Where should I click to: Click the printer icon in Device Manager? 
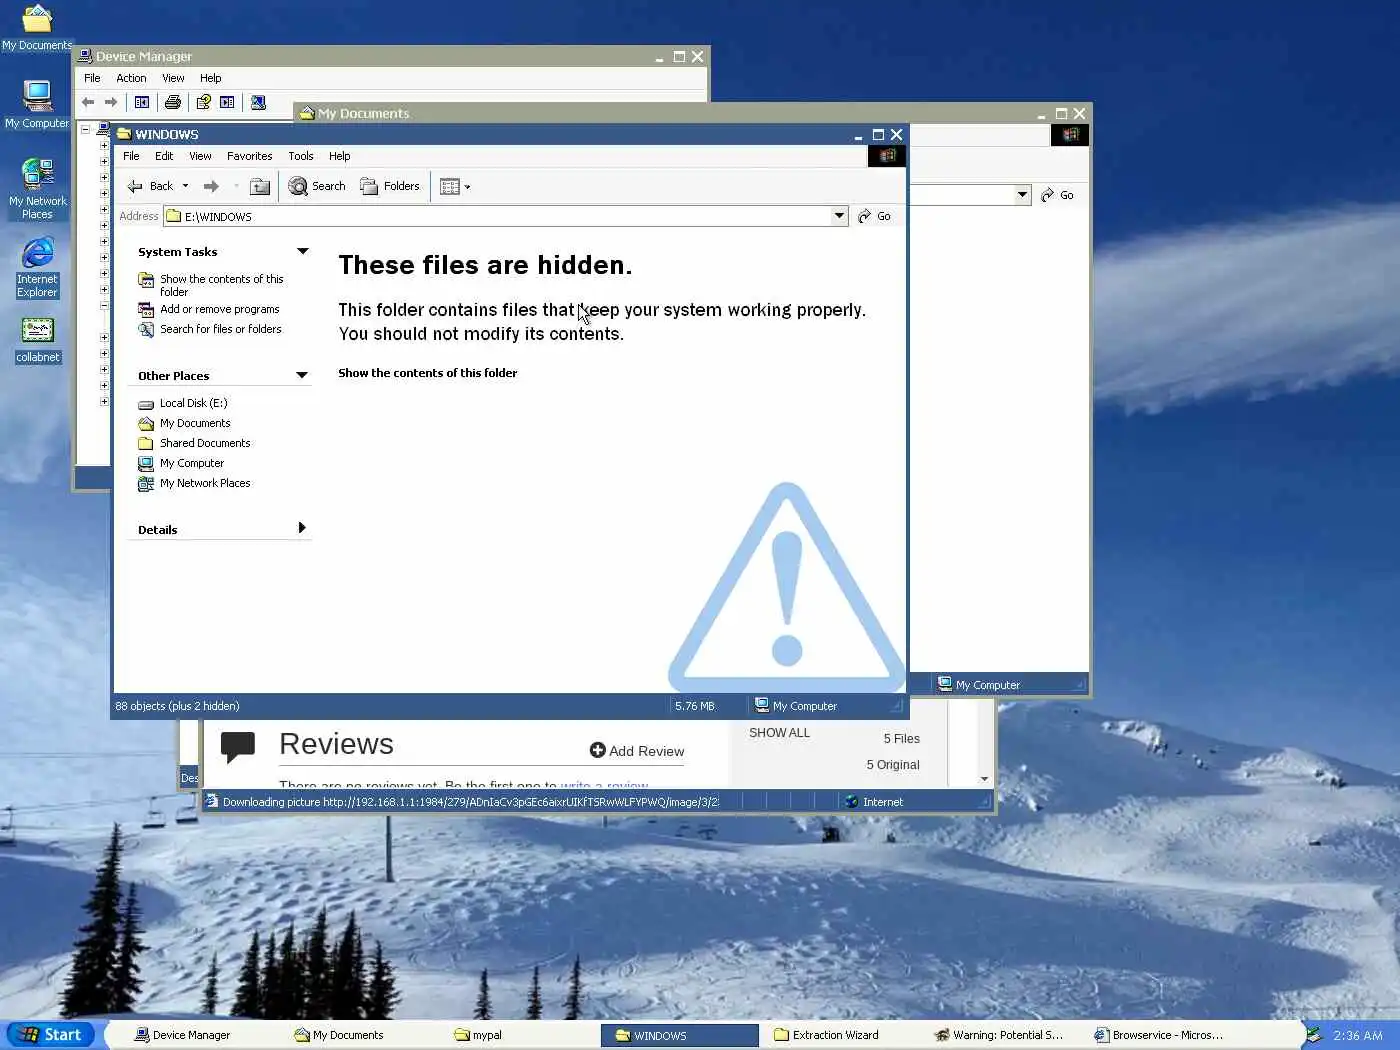click(173, 102)
